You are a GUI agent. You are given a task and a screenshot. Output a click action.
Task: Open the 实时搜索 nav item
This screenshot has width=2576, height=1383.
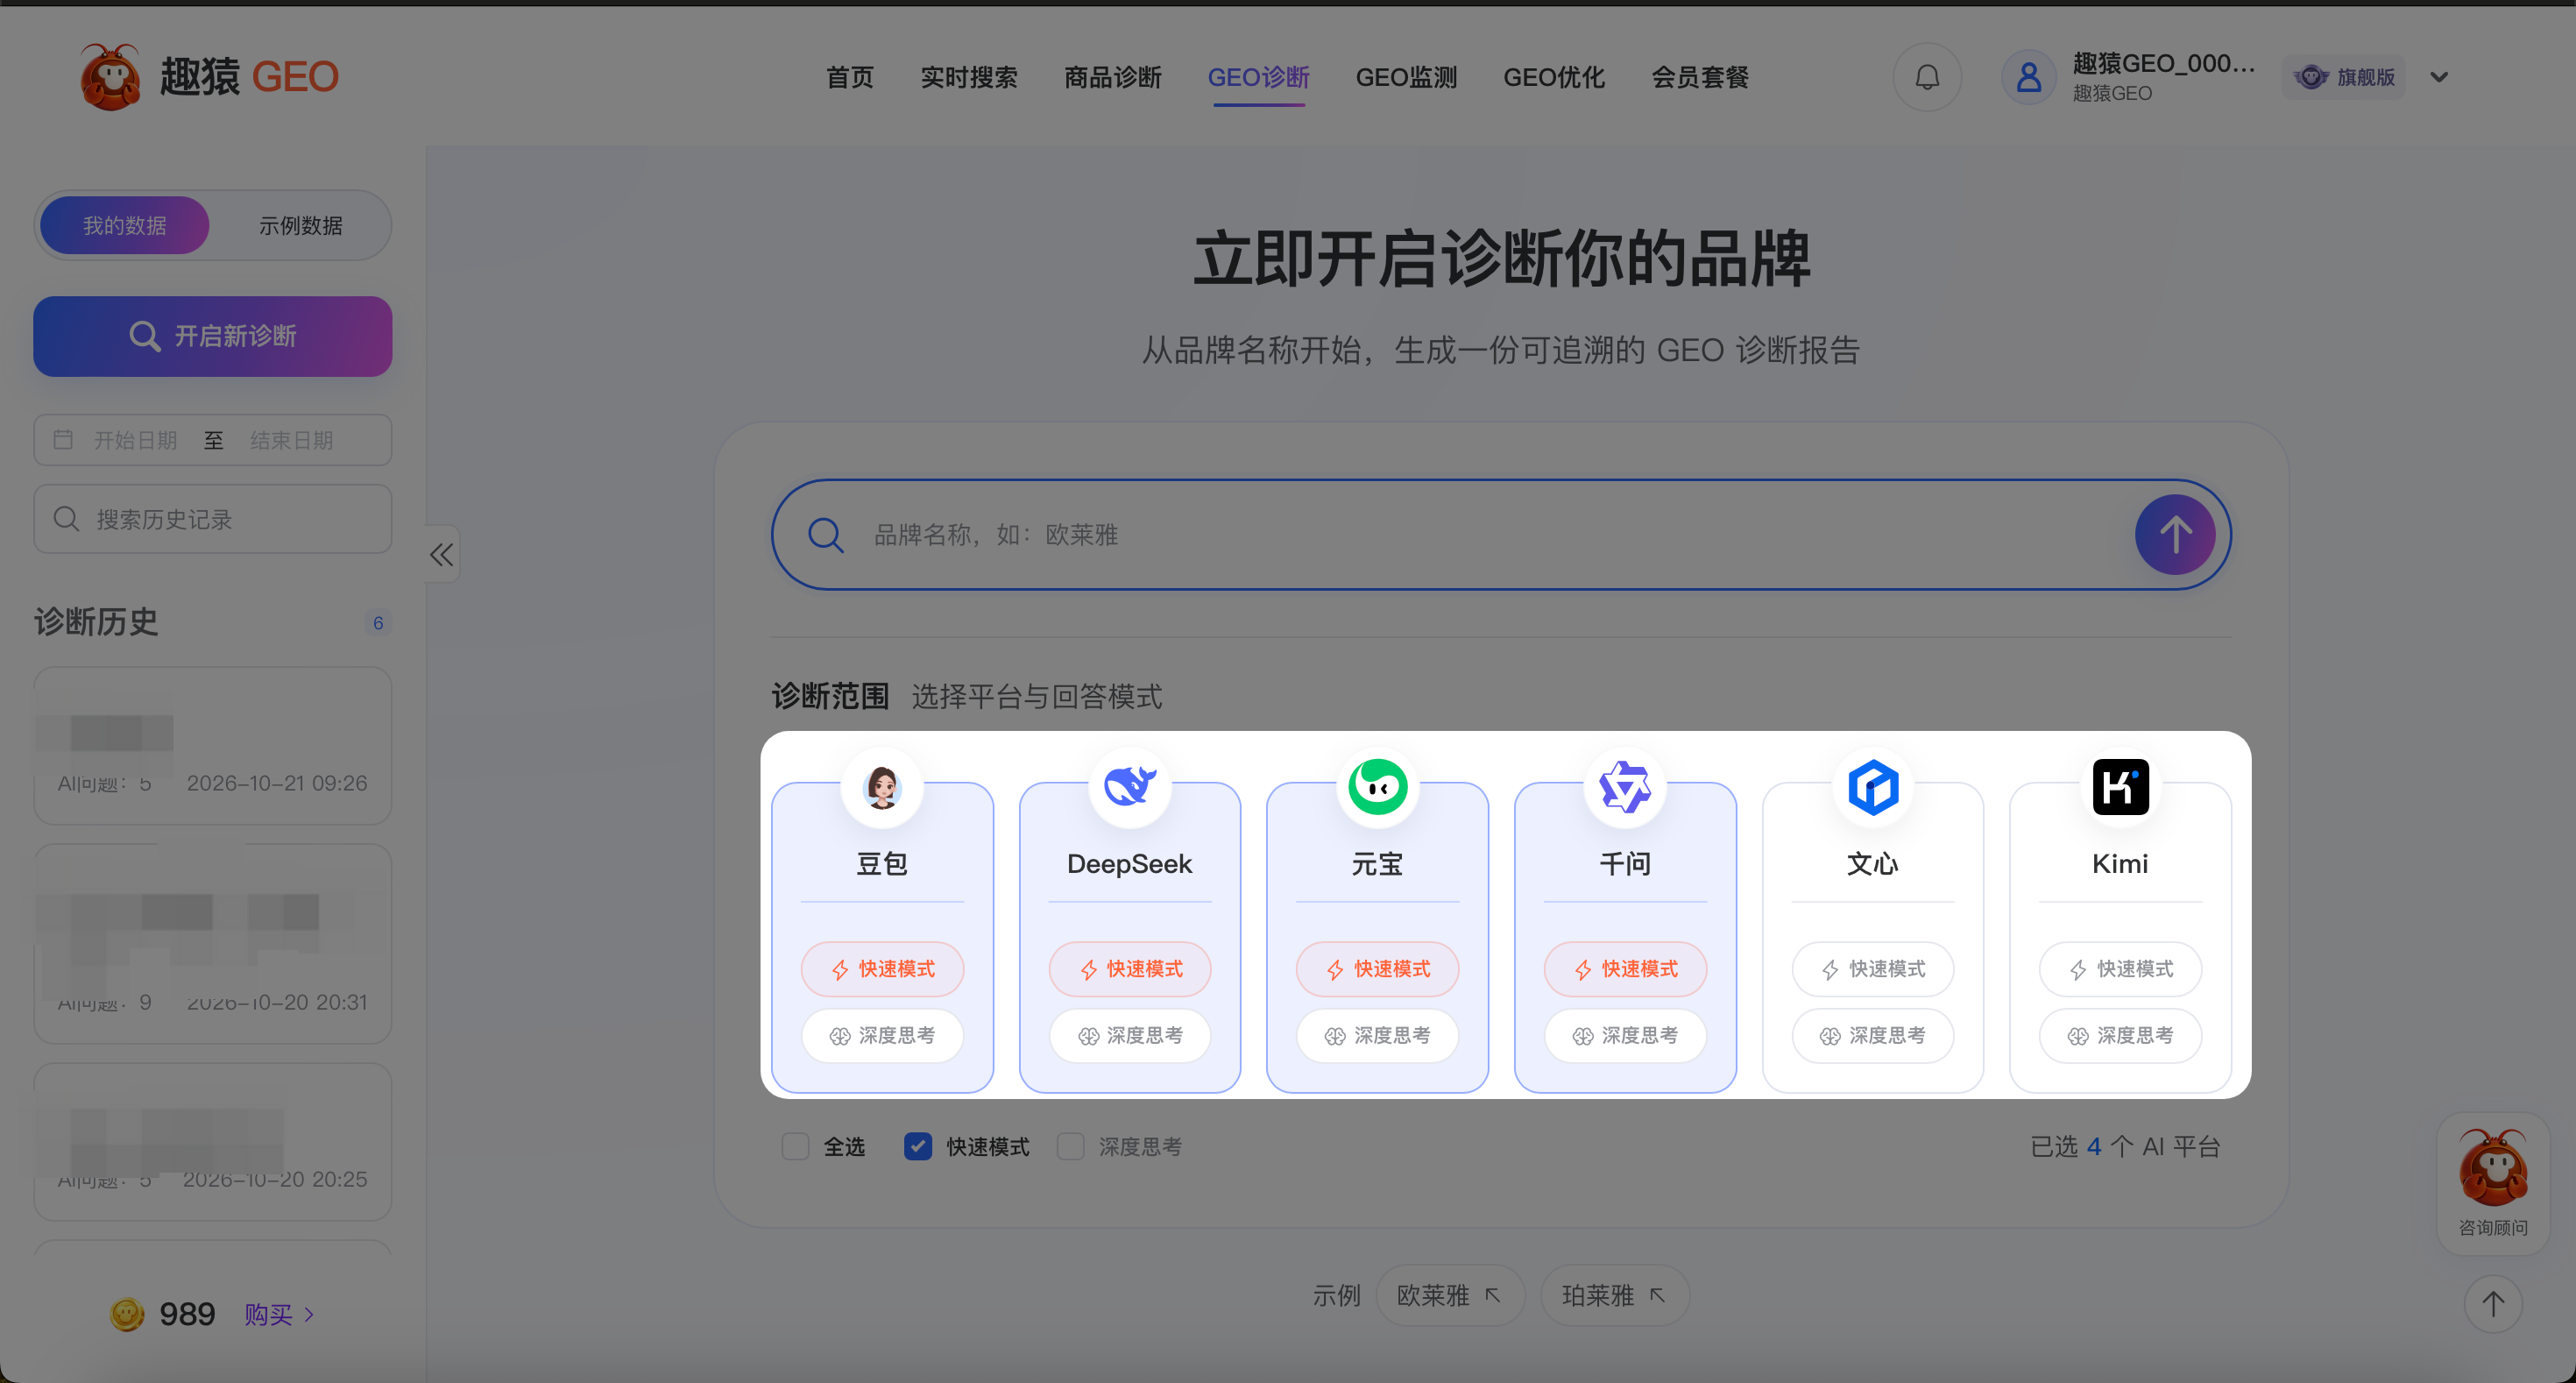coord(969,77)
